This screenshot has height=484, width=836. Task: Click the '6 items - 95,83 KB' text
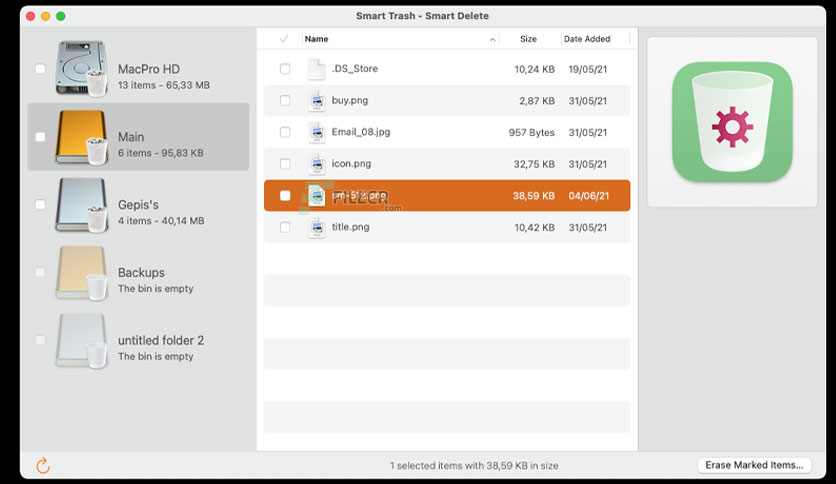pyautogui.click(x=160, y=153)
